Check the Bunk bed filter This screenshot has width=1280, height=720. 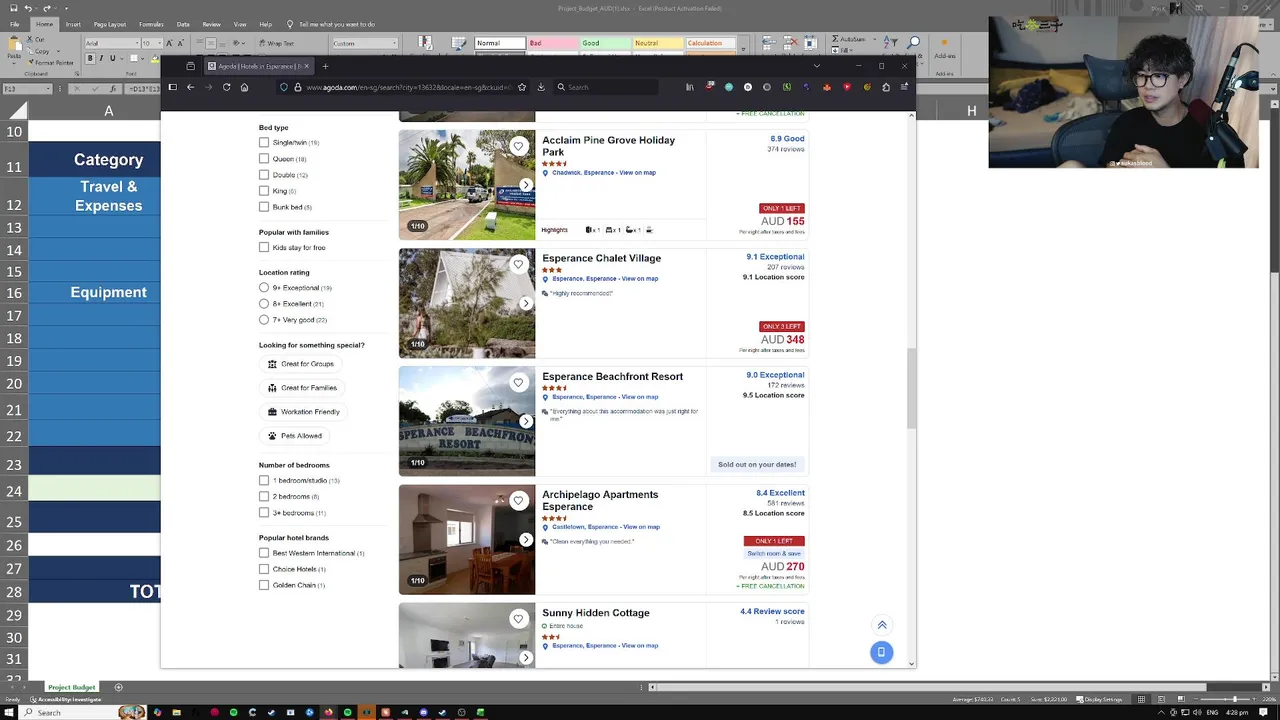pyautogui.click(x=264, y=207)
